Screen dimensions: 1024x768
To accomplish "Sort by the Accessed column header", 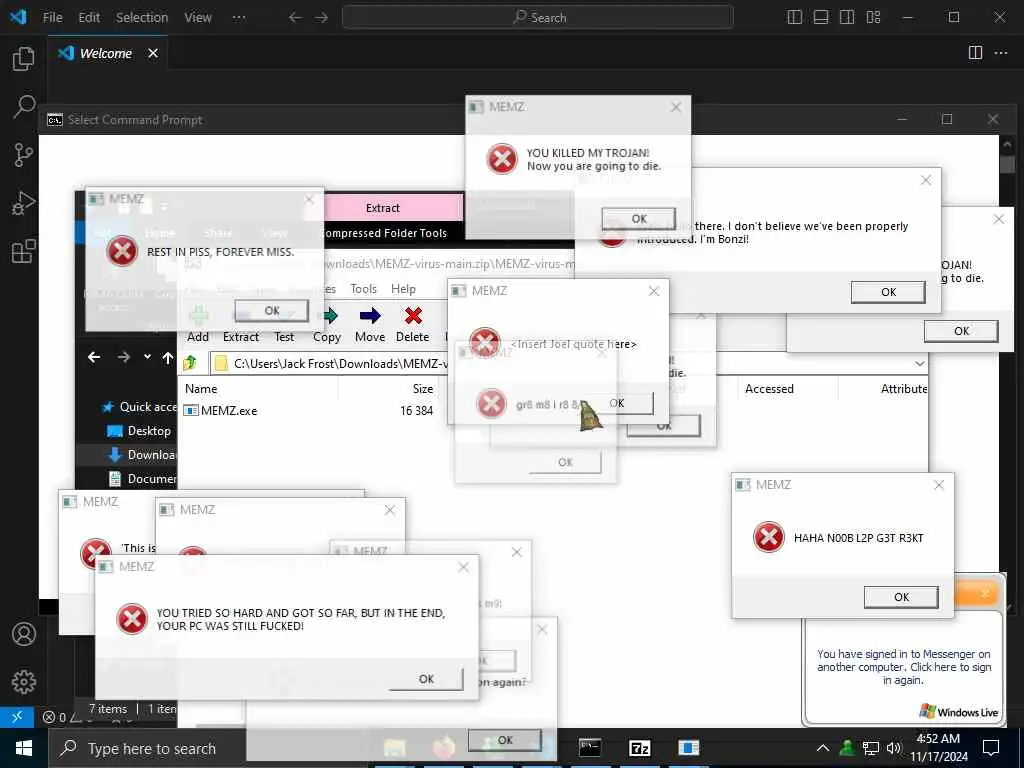I will pyautogui.click(x=769, y=389).
